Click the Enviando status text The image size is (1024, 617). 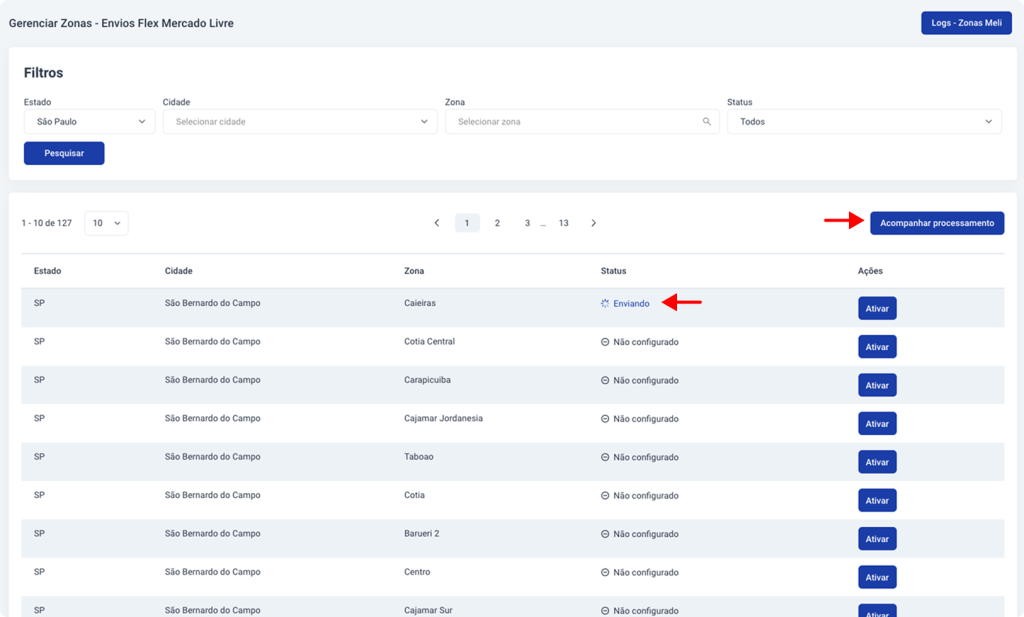[631, 304]
